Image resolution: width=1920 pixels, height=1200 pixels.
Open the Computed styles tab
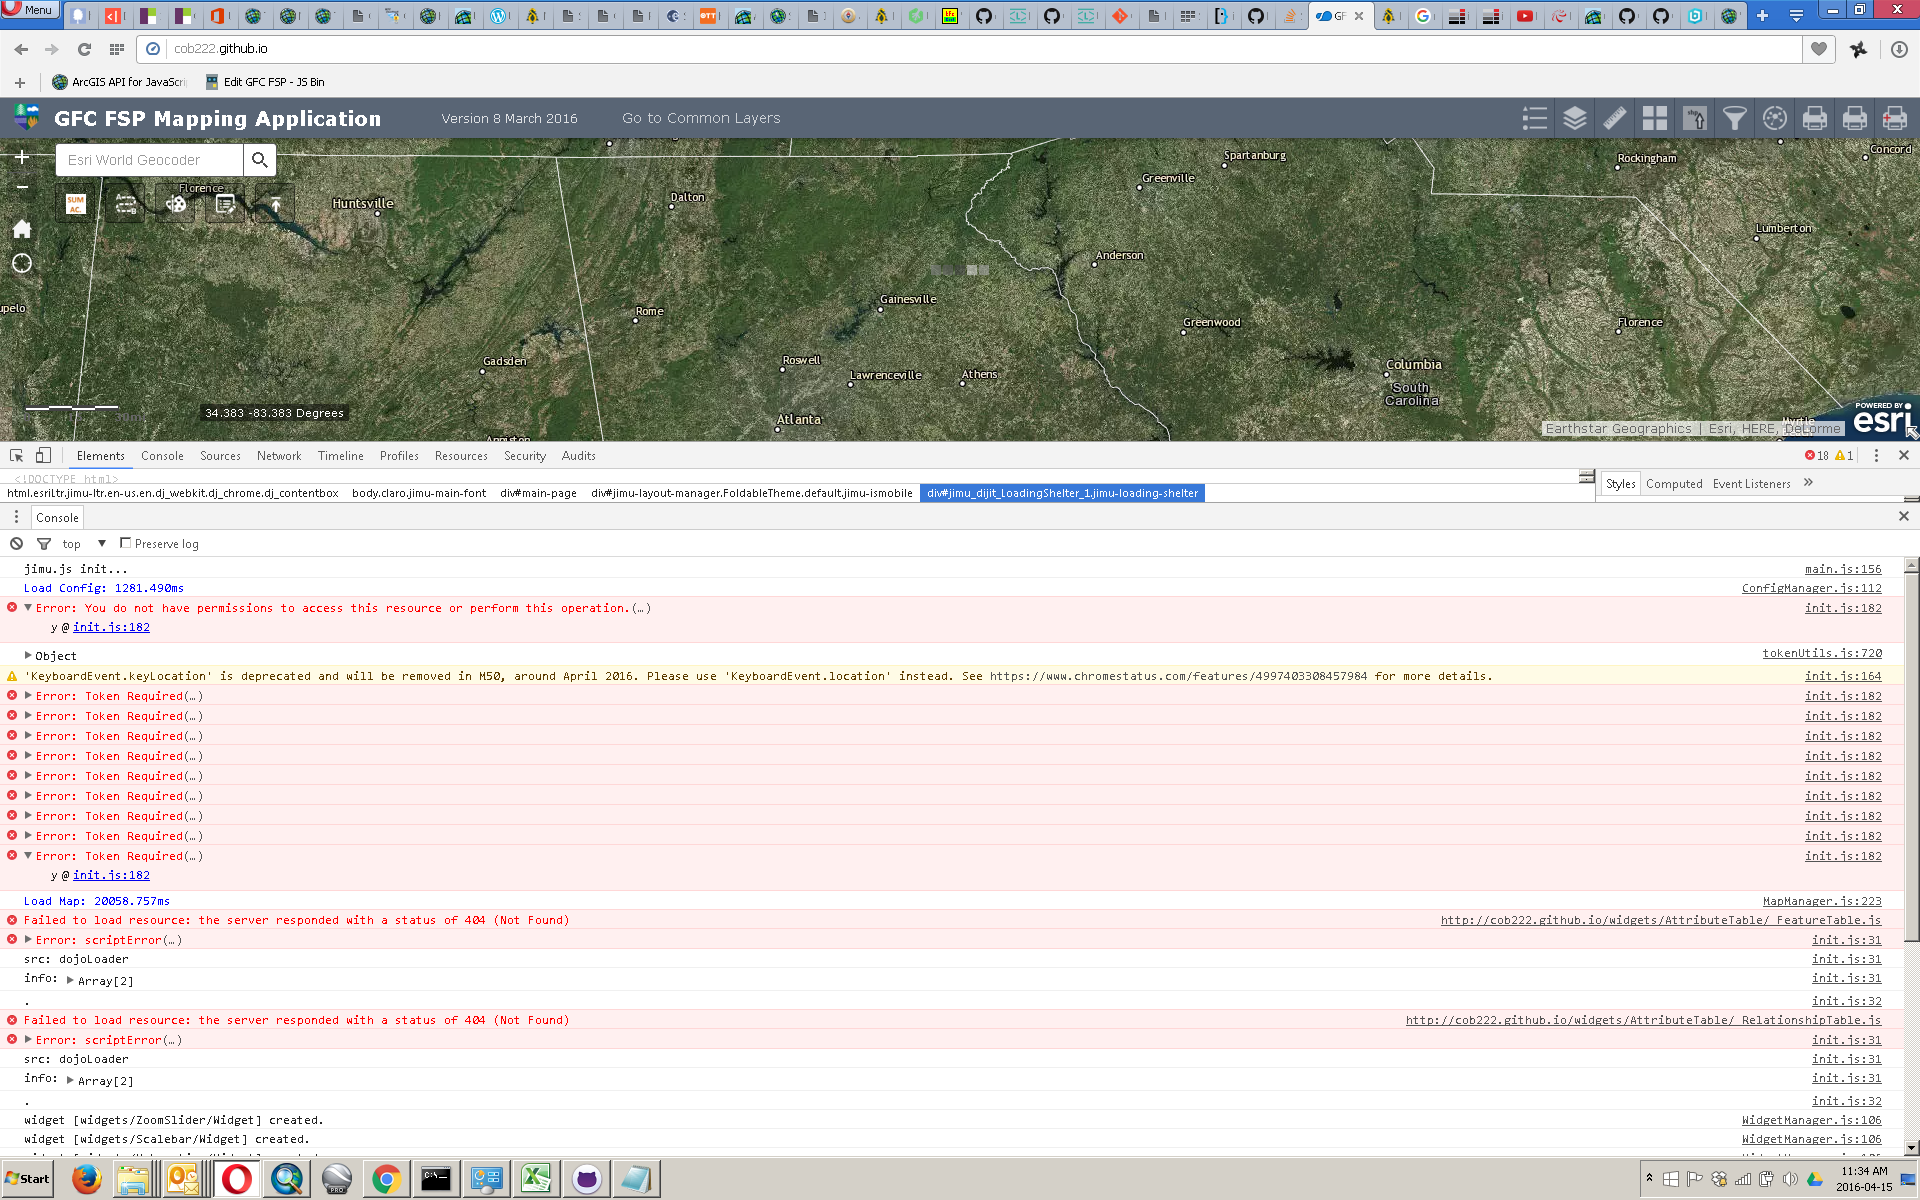(x=1674, y=484)
